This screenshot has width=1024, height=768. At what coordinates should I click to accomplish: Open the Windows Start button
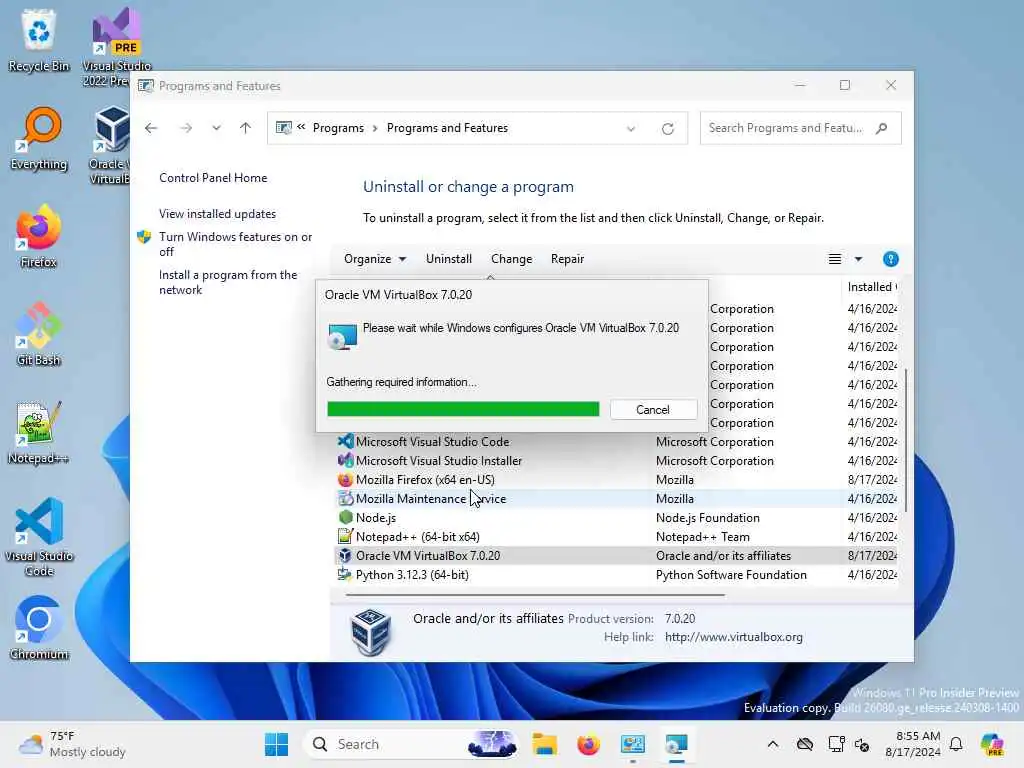276,744
